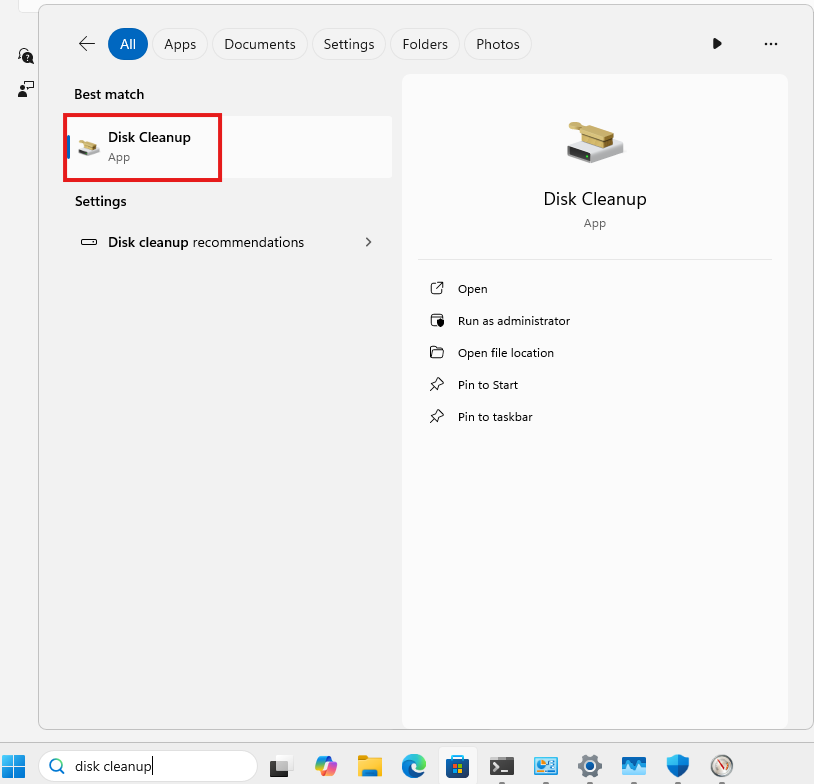The image size is (814, 784).
Task: Select Open file location
Action: click(x=506, y=353)
